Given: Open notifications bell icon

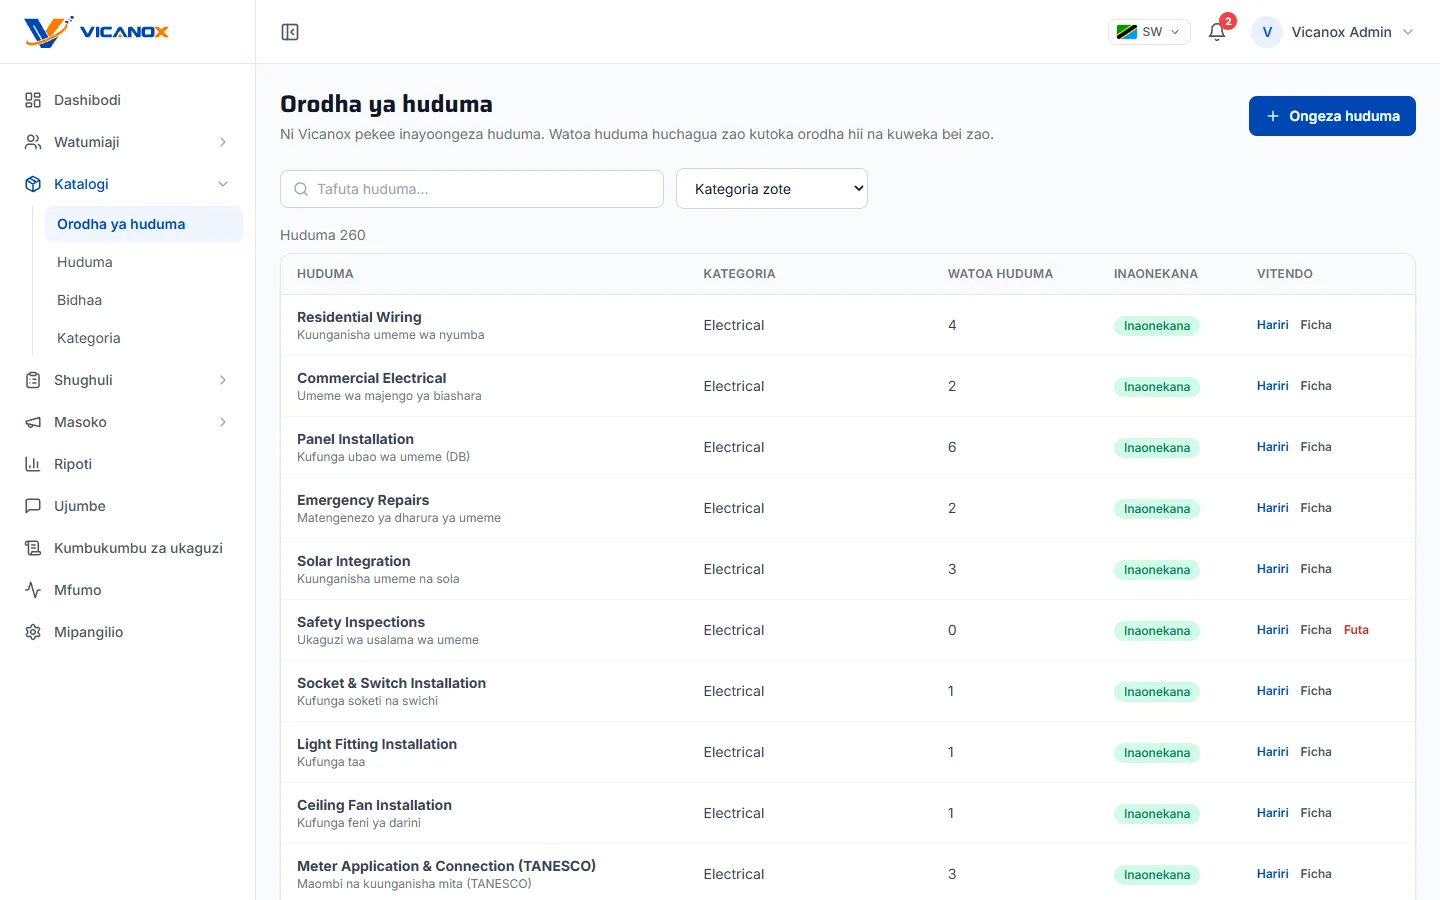Looking at the screenshot, I should tap(1217, 32).
